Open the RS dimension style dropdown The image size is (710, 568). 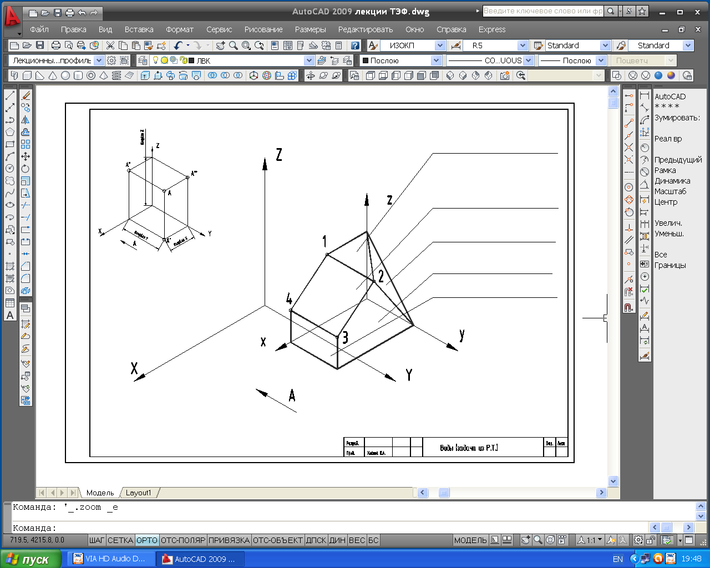tap(522, 46)
